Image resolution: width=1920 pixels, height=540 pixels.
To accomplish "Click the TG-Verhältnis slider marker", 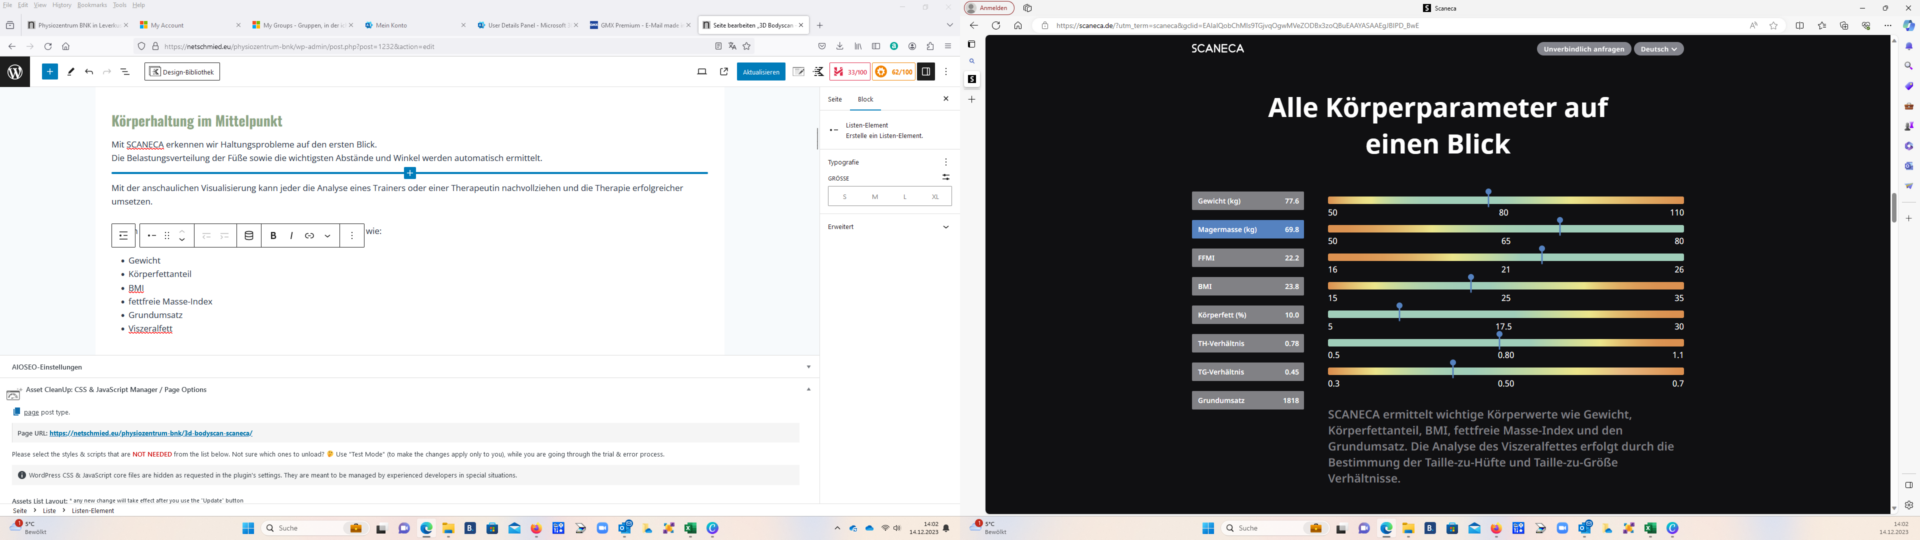I will pyautogui.click(x=1453, y=367).
